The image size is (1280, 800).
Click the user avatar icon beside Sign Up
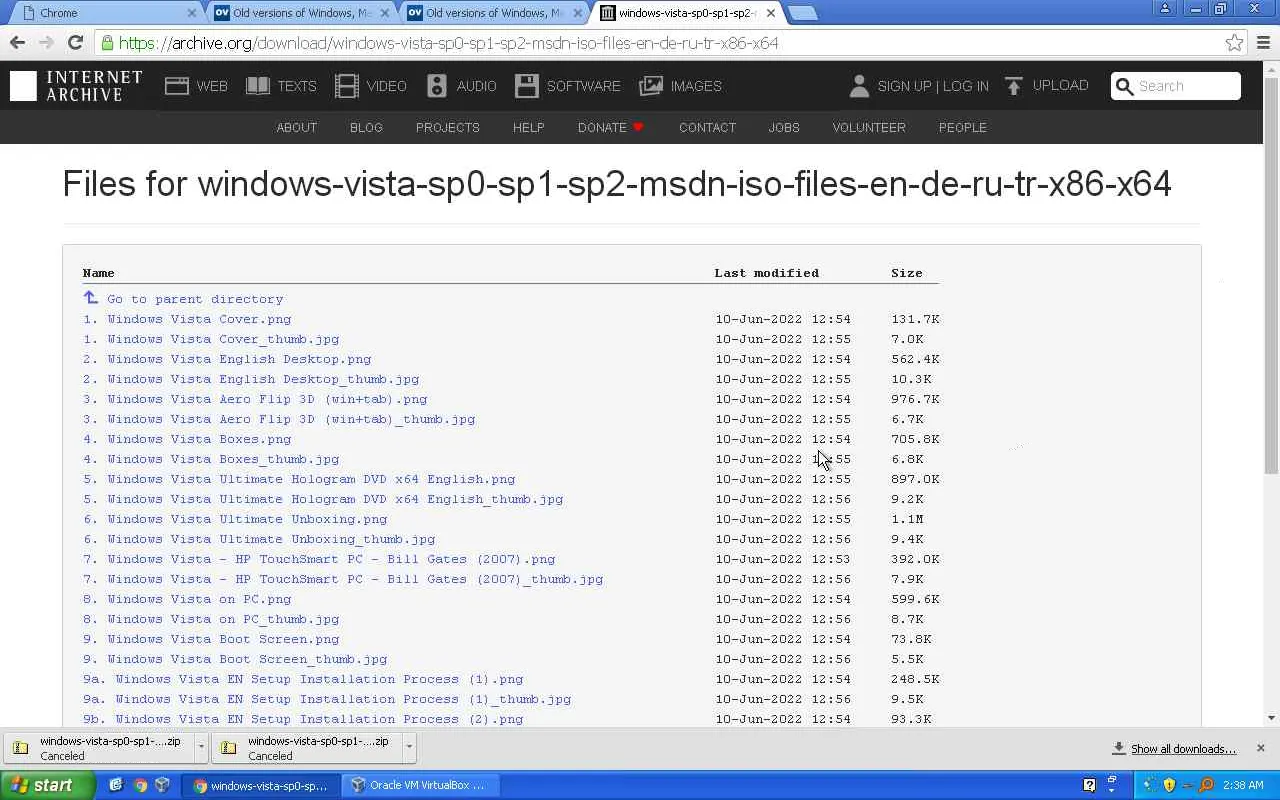point(859,86)
